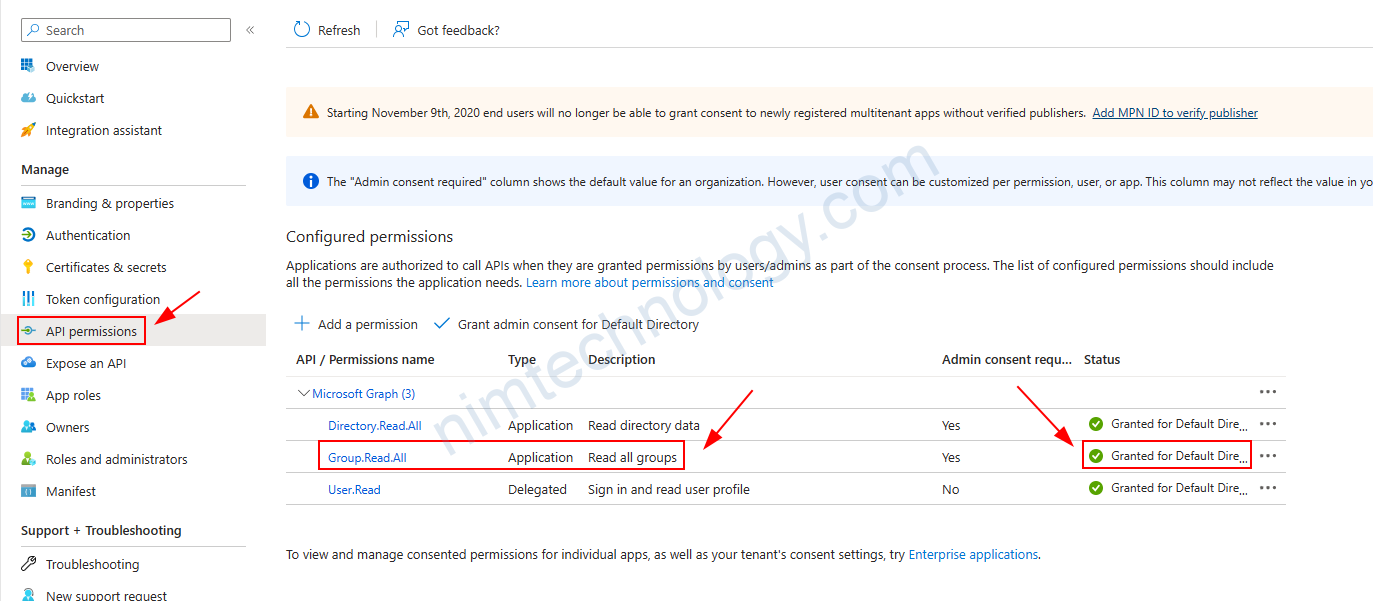1373x601 pixels.
Task: Open more options for Group.Read.All row
Action: (1268, 456)
